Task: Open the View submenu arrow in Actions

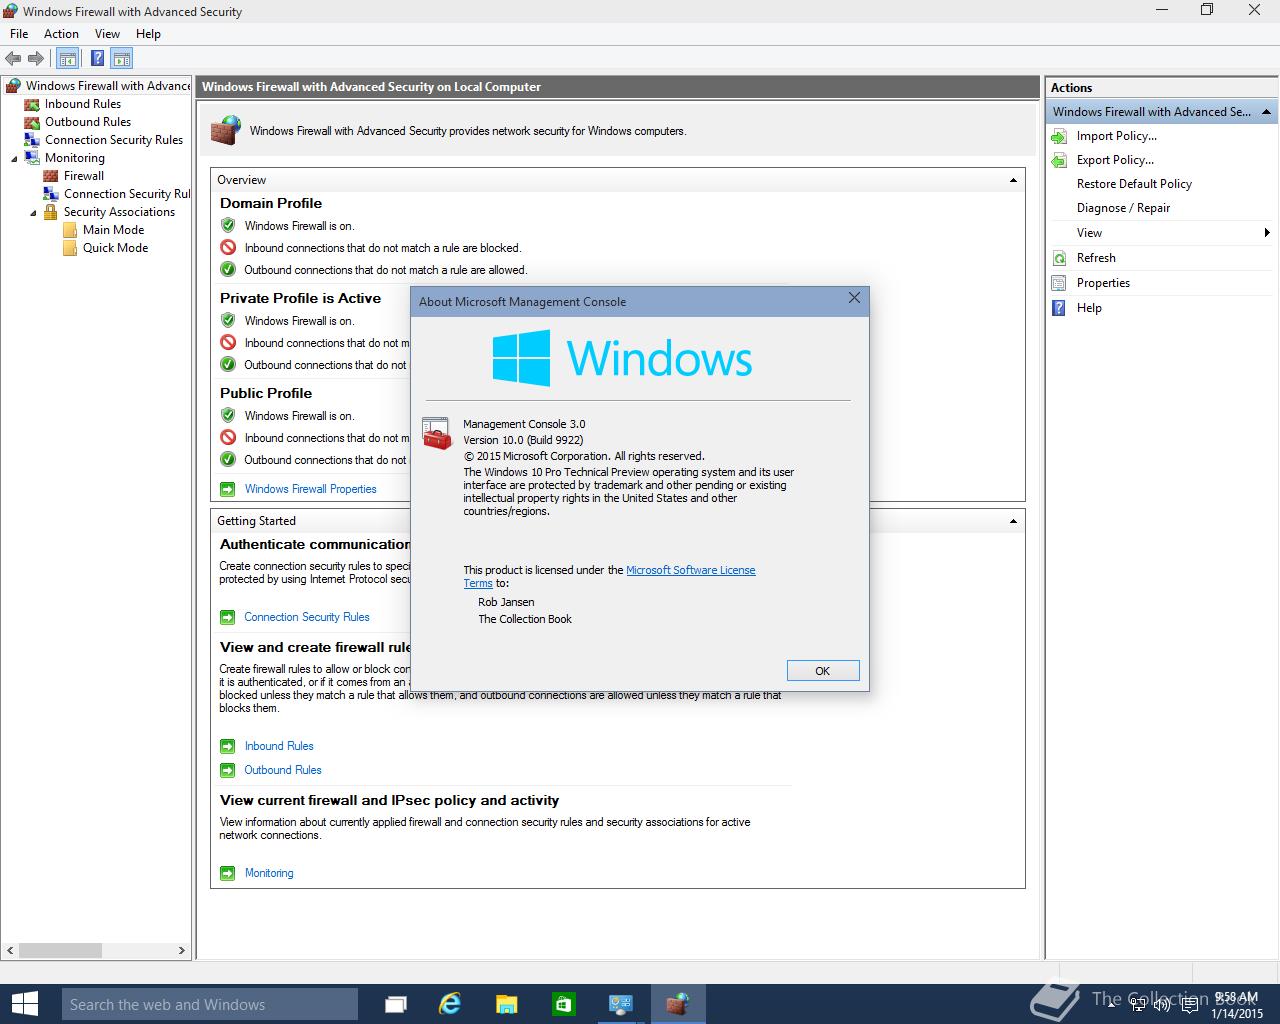Action: 1267,233
